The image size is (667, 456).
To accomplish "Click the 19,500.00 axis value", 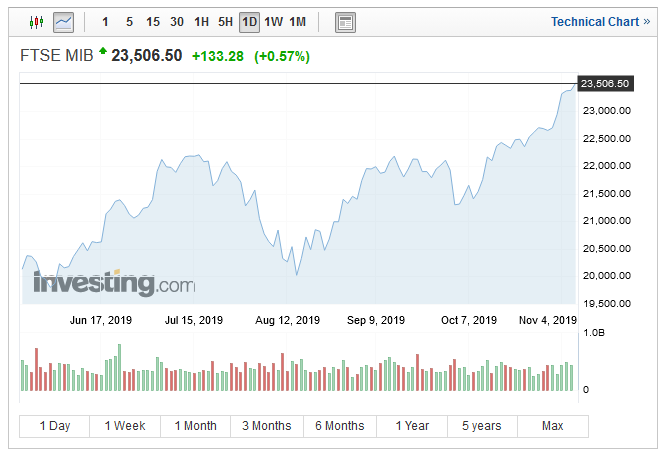I will pos(607,304).
